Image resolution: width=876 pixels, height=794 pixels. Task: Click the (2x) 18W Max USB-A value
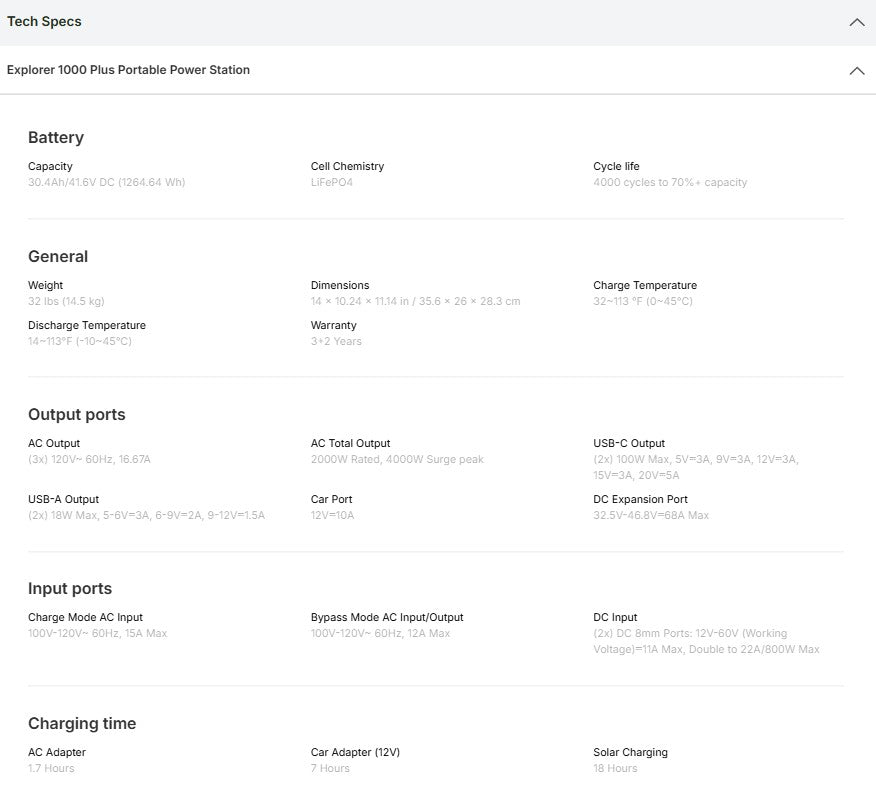pos(146,515)
